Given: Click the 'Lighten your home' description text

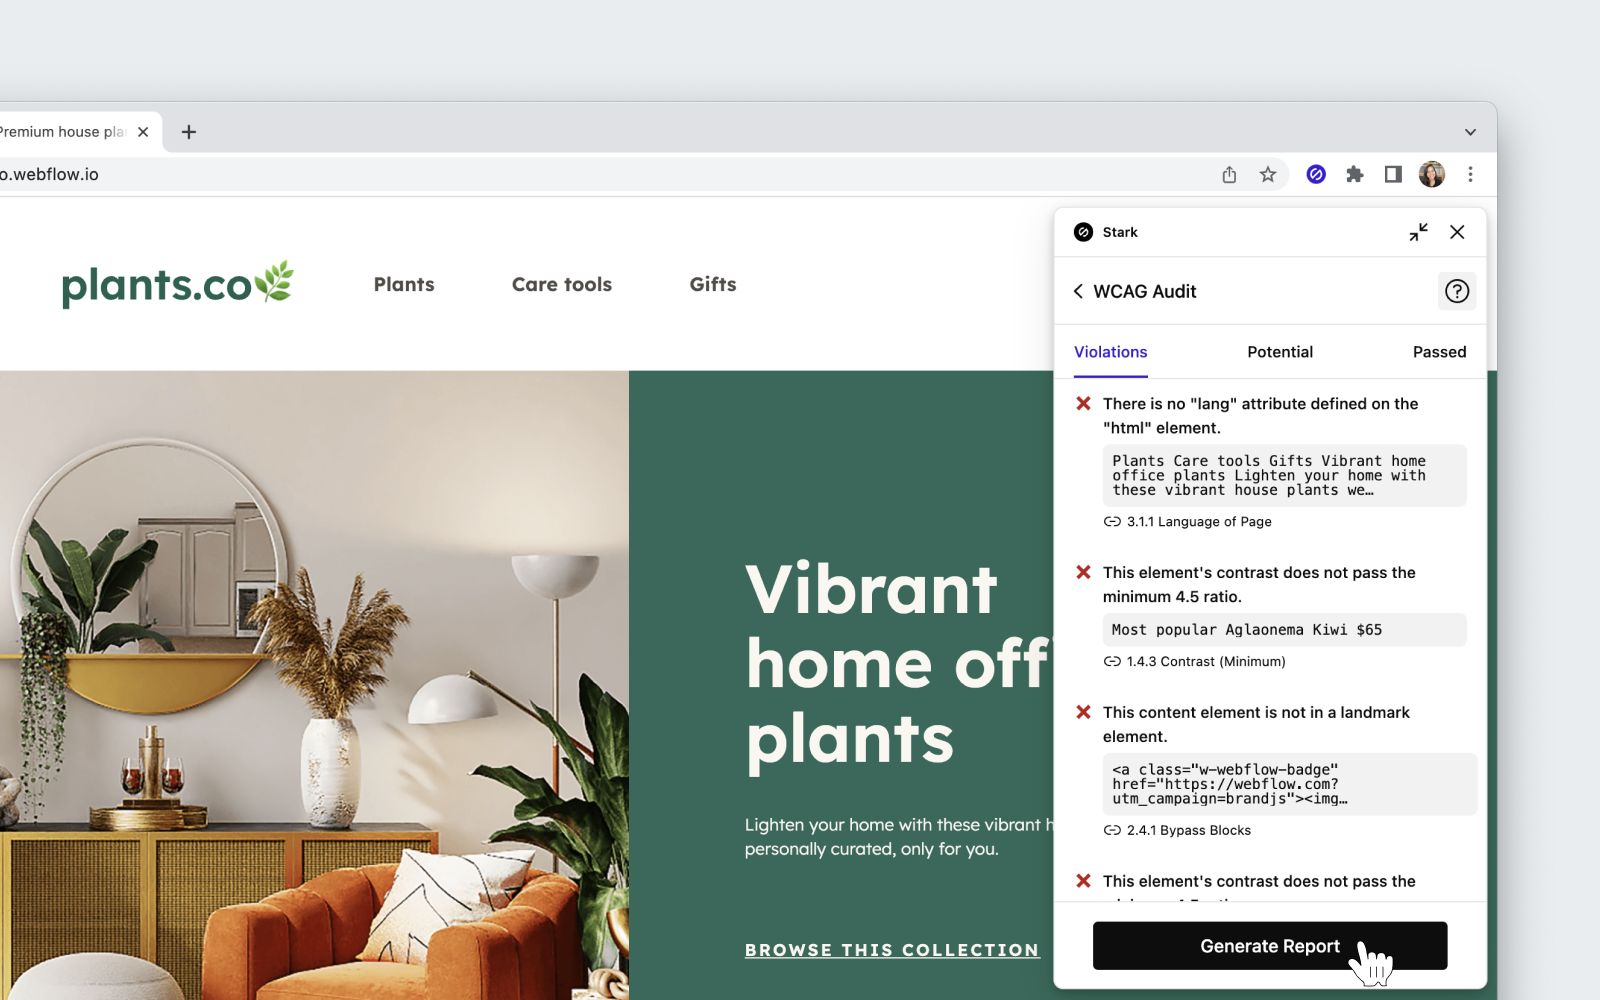Looking at the screenshot, I should click(898, 837).
